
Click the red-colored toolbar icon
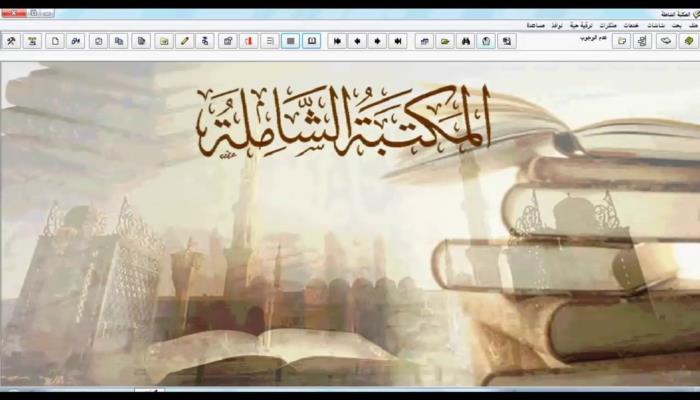pyautogui.click(x=246, y=41)
